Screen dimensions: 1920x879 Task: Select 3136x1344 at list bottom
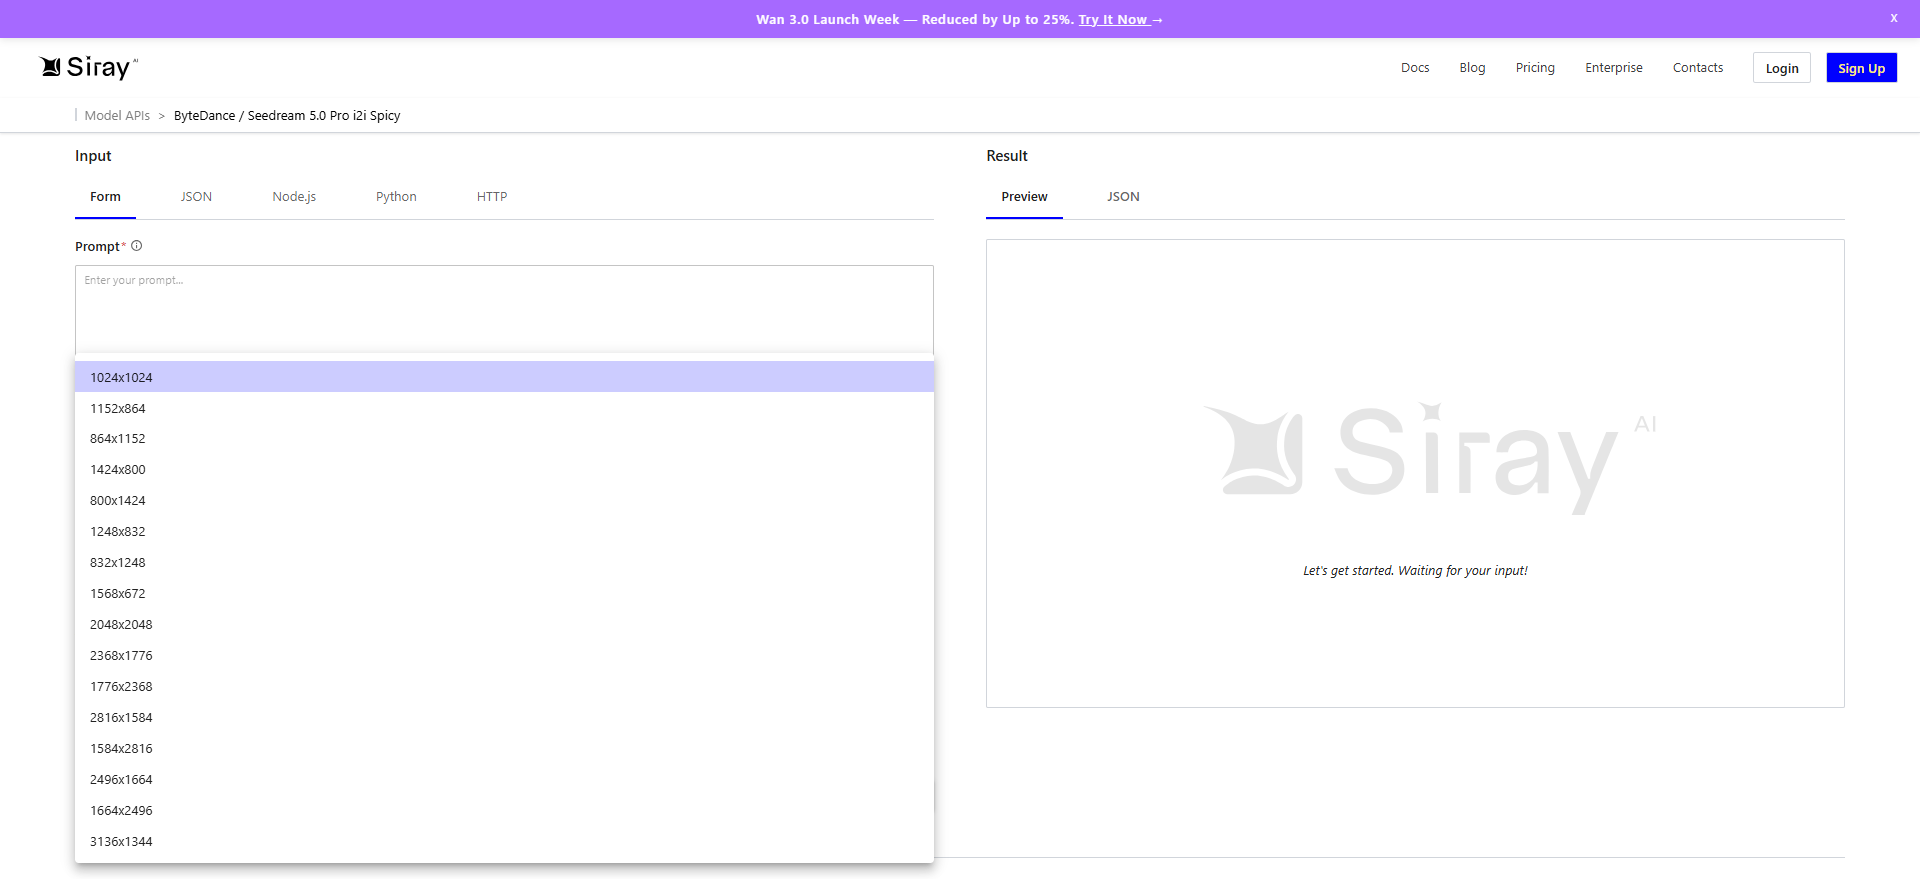[504, 842]
